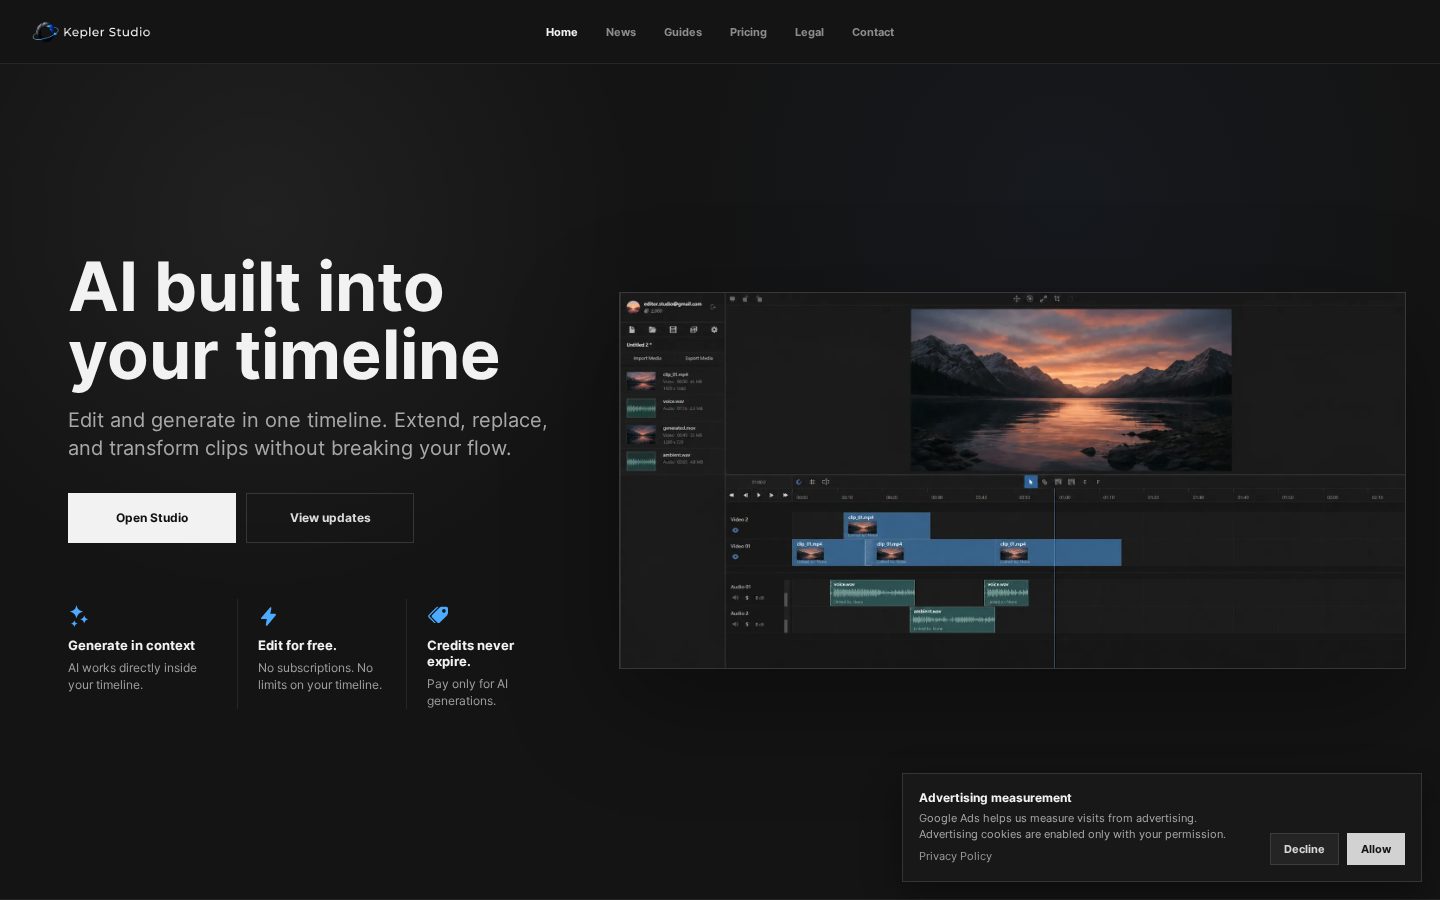The height and width of the screenshot is (900, 1440).
Task: Click the user avatar in the editor preview
Action: click(633, 307)
